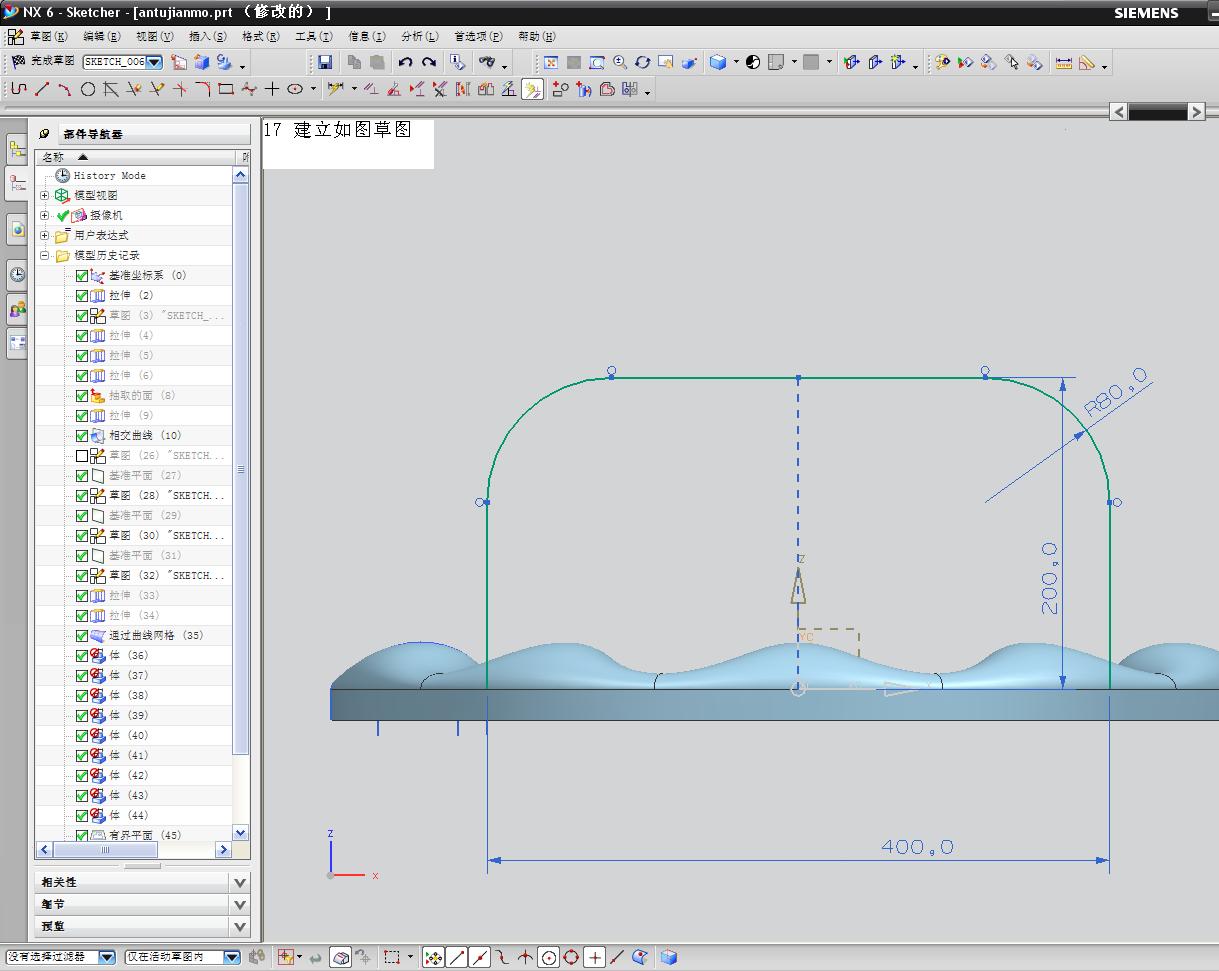Click the navigator horizontal scrollbar right arrow
The image size is (1219, 971).
point(223,850)
